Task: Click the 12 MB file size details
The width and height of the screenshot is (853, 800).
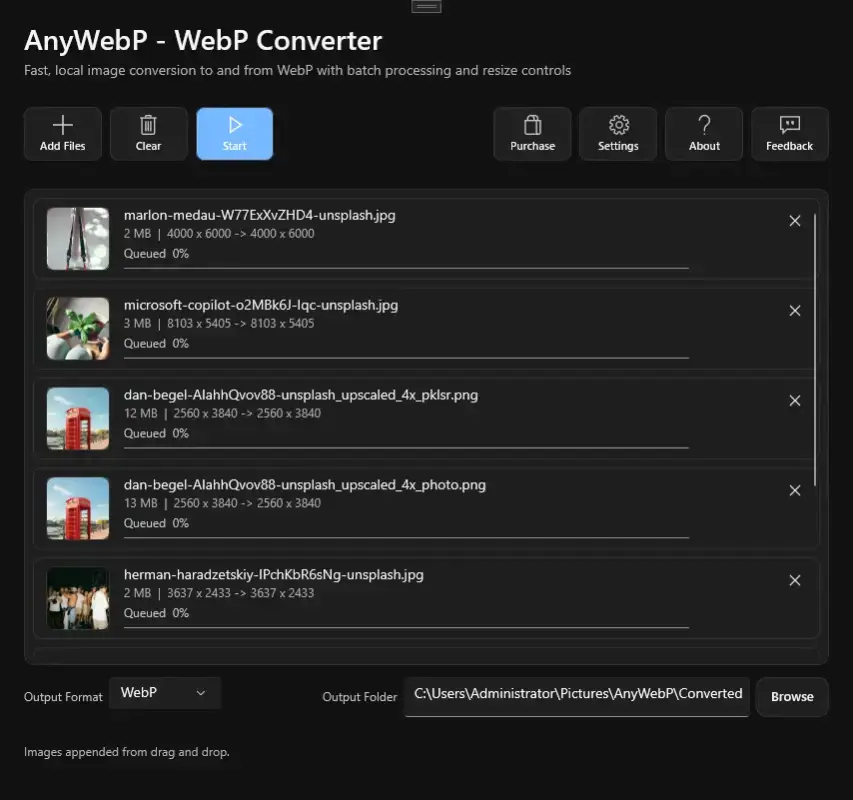Action: [x=222, y=413]
